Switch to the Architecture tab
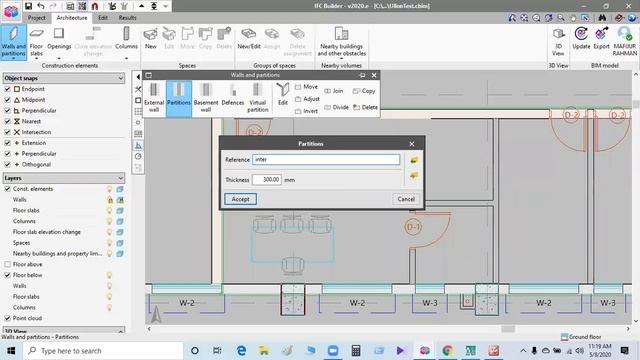Viewport: 640px width, 360px height. (x=72, y=18)
